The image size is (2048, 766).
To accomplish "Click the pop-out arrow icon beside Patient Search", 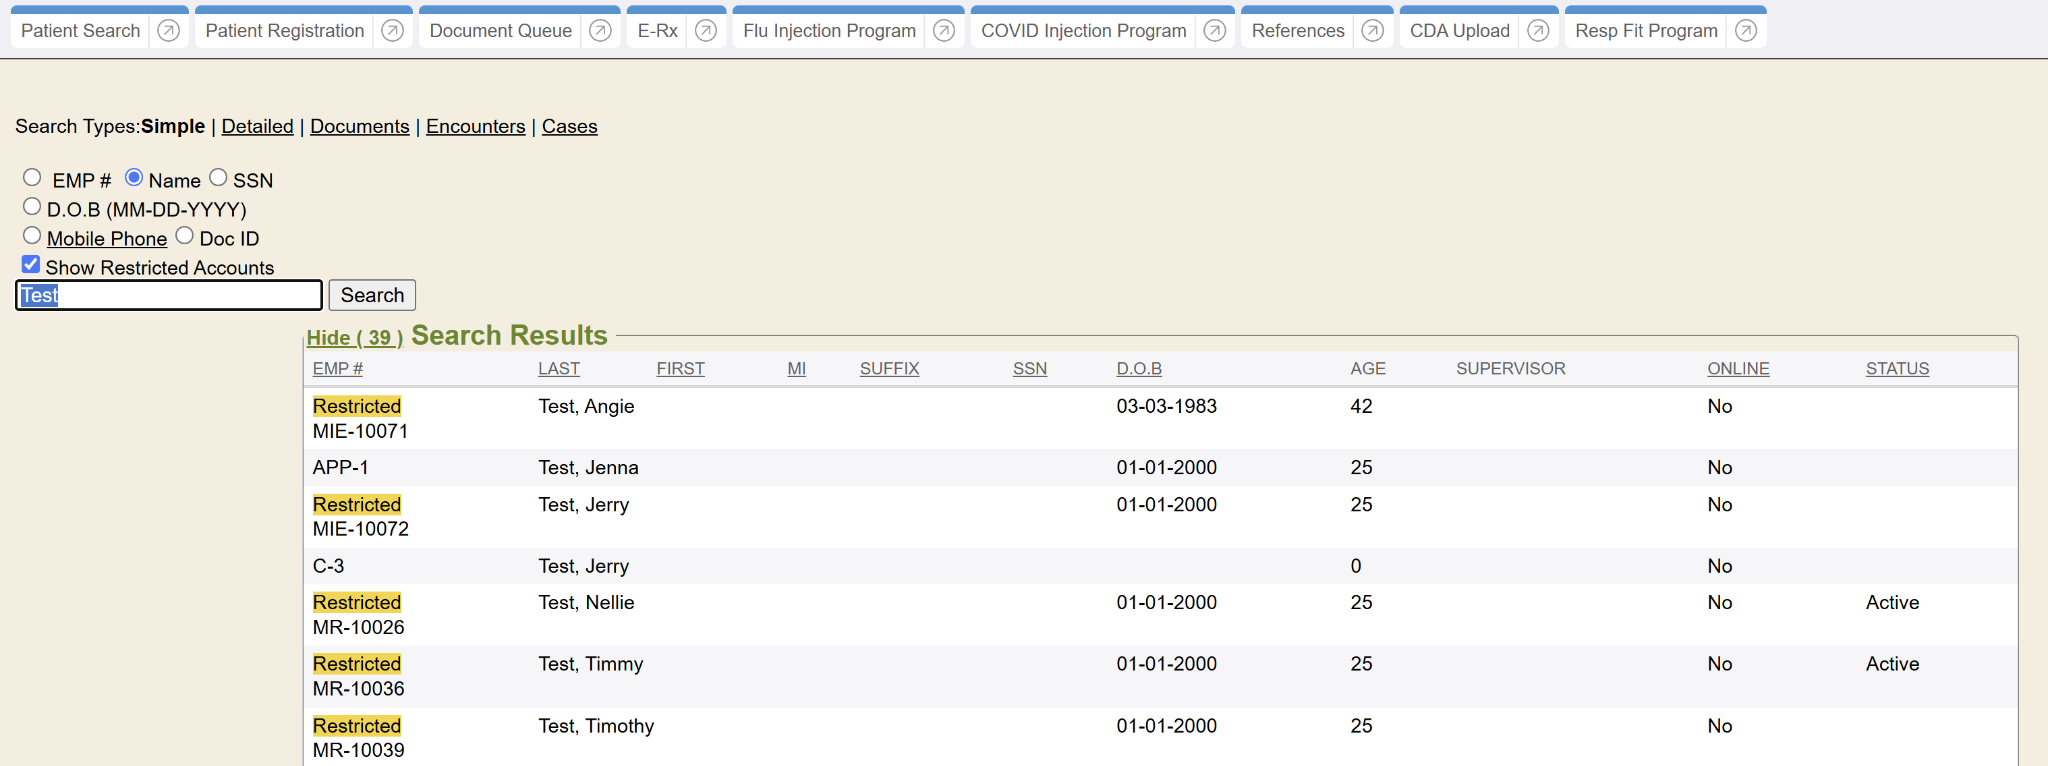I will coord(169,31).
